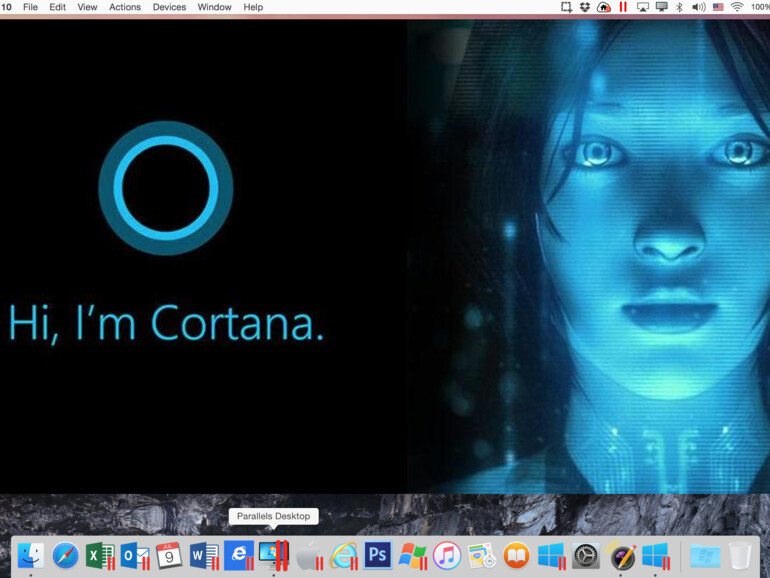Click the red Parallels pause menu bar icon
Viewport: 770px width, 578px height.
click(623, 7)
